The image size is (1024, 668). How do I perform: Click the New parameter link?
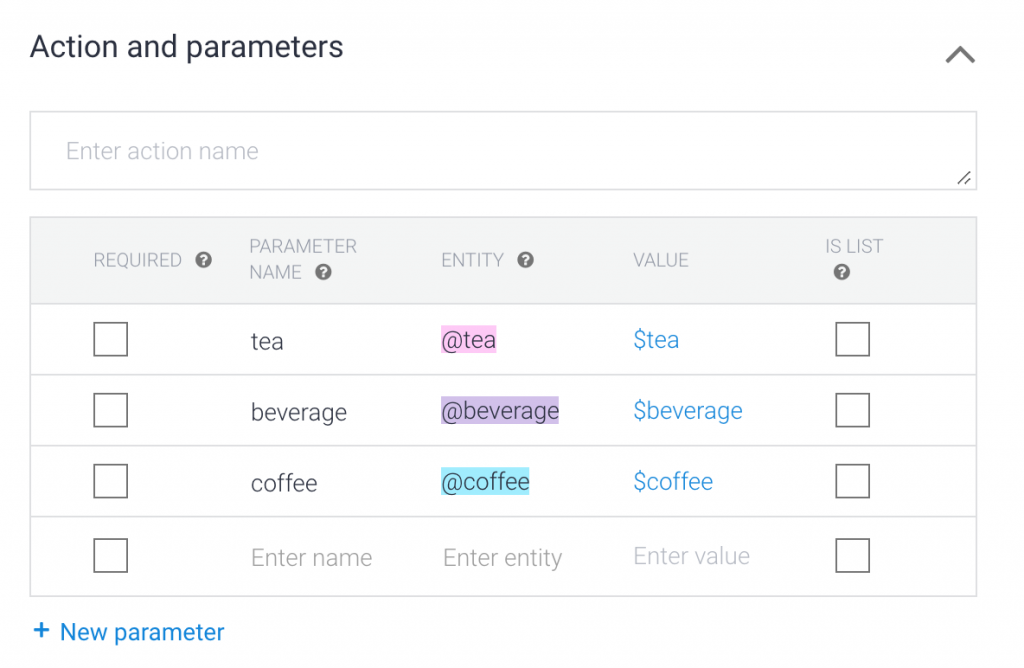click(x=142, y=632)
